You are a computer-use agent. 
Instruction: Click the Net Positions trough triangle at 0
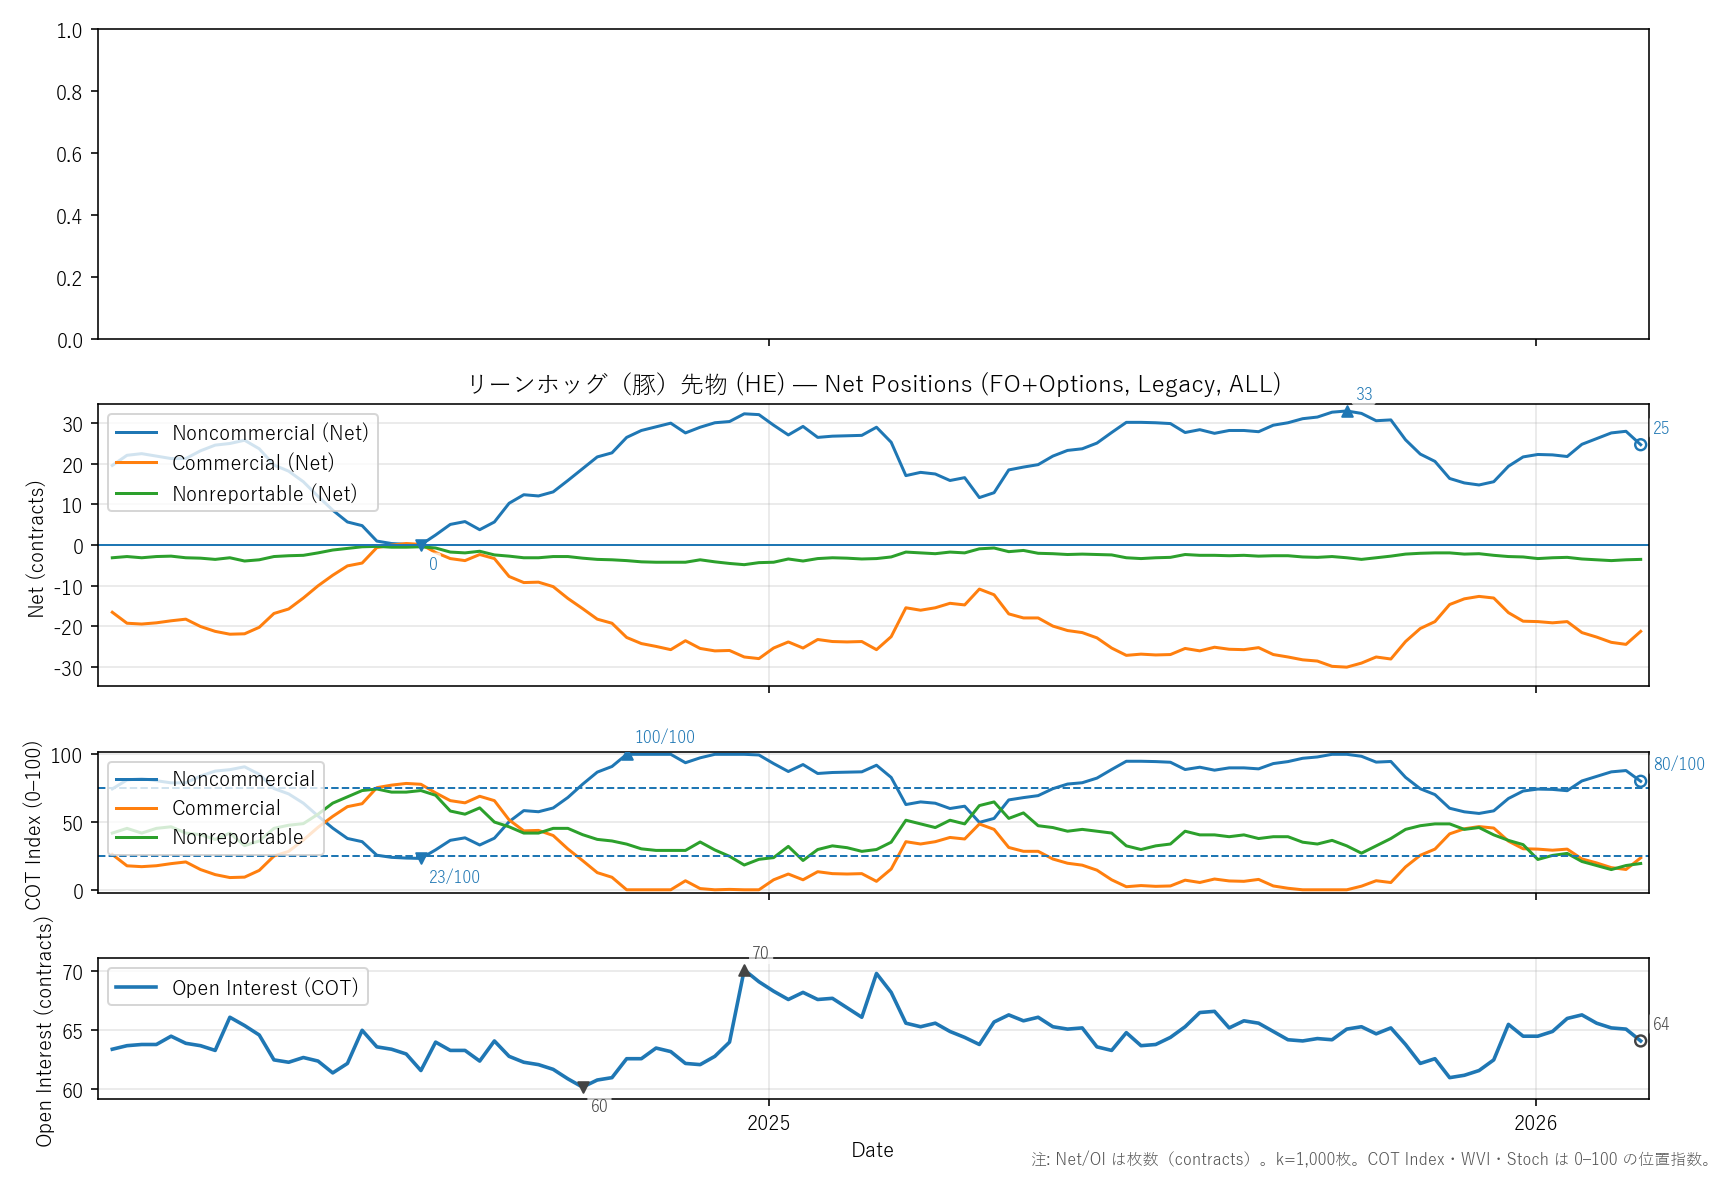(x=421, y=545)
